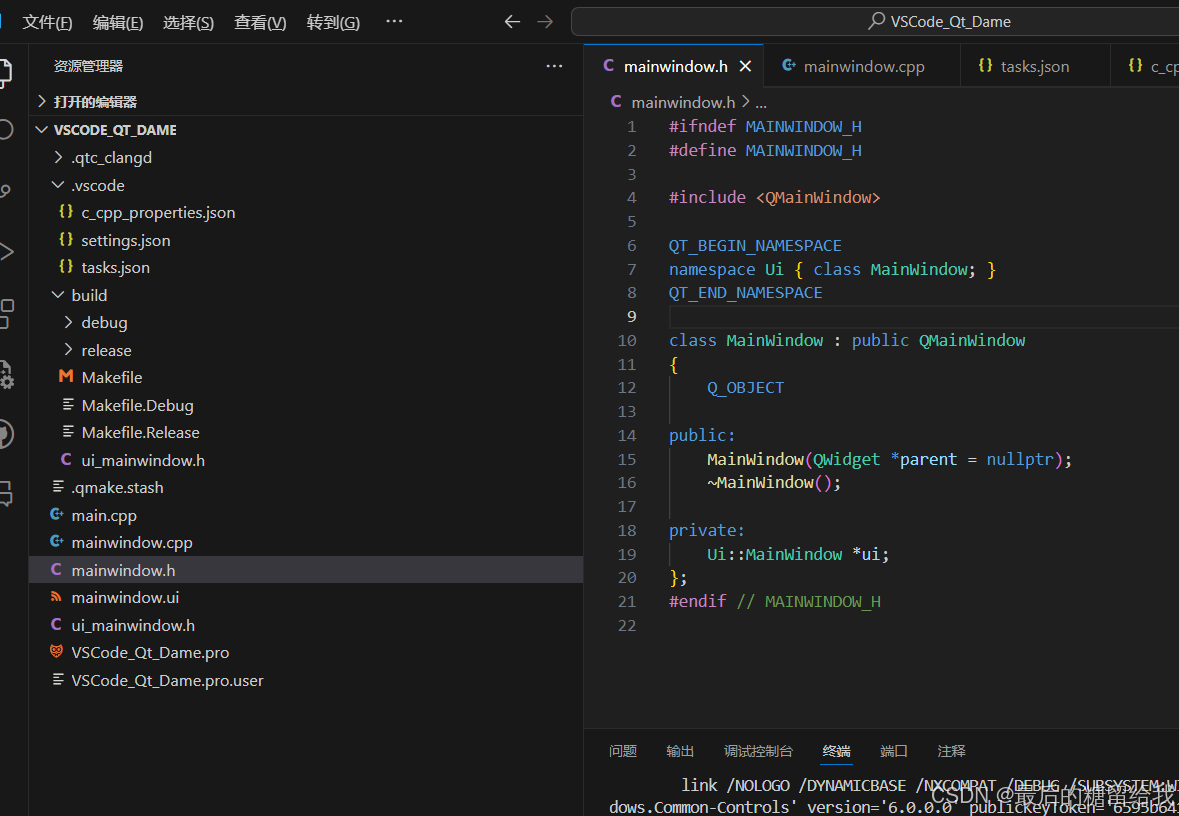This screenshot has height=816, width=1179.
Task: Click the Q_OBJECT macro on line 12
Action: [x=745, y=387]
